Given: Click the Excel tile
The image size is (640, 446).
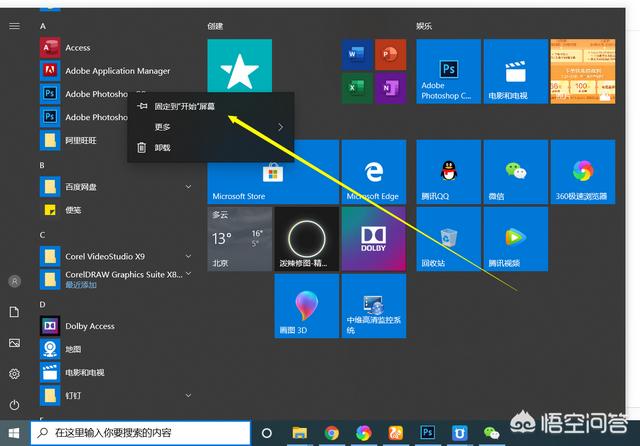Looking at the screenshot, I should click(x=356, y=88).
